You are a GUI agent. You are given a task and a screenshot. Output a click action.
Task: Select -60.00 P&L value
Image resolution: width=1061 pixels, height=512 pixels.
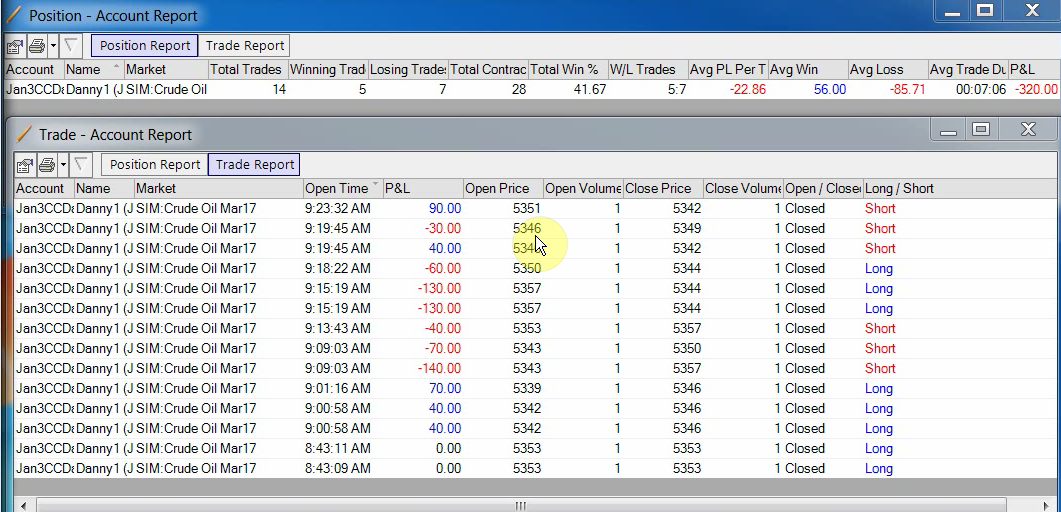[443, 269]
